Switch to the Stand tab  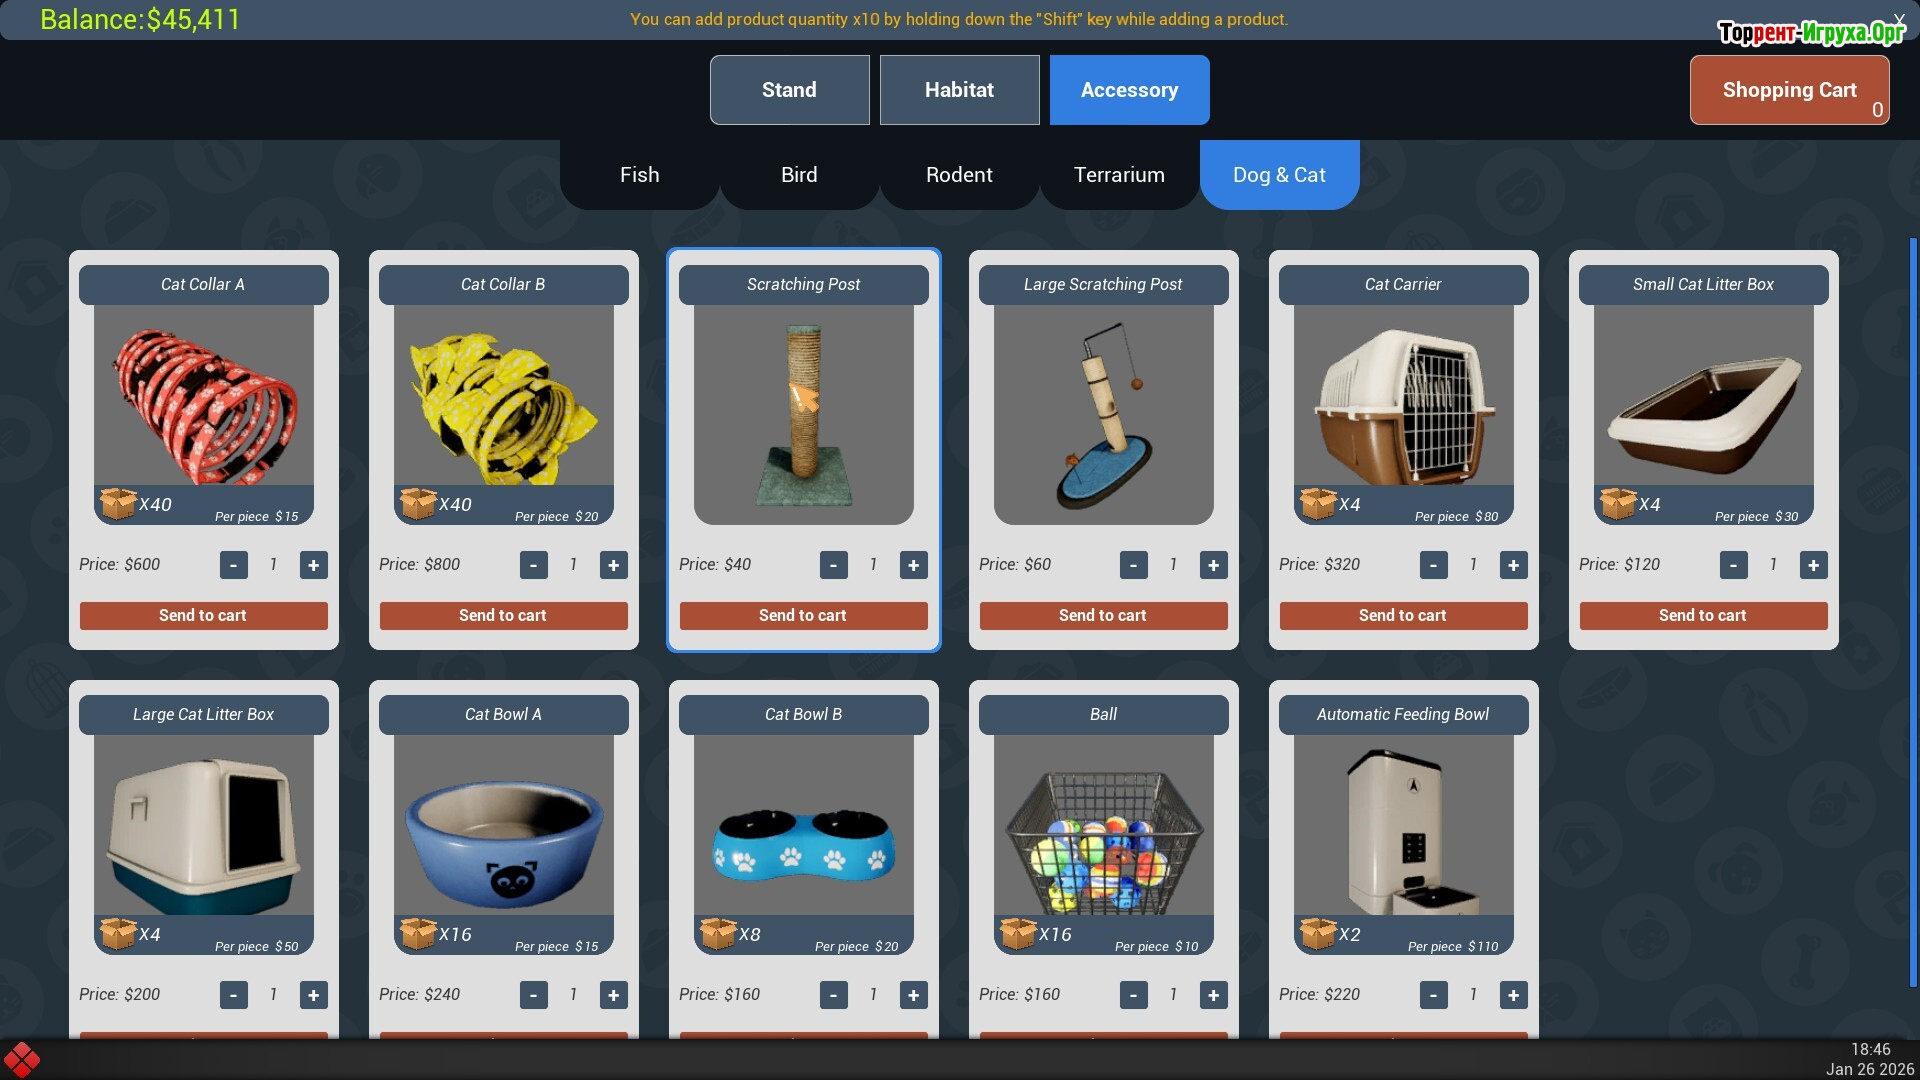tap(789, 90)
